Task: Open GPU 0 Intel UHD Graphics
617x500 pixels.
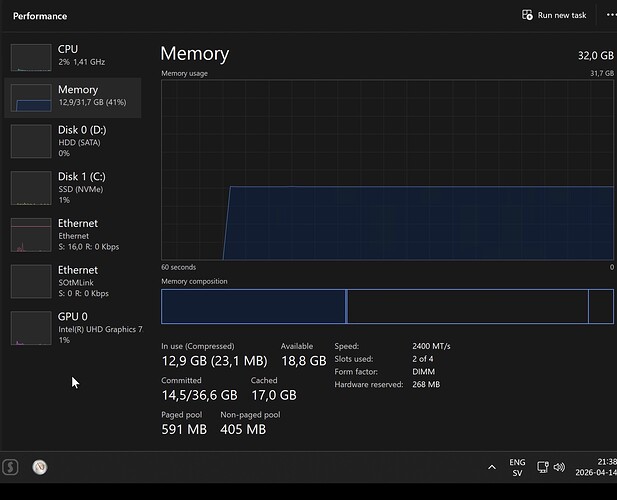Action: tap(73, 328)
